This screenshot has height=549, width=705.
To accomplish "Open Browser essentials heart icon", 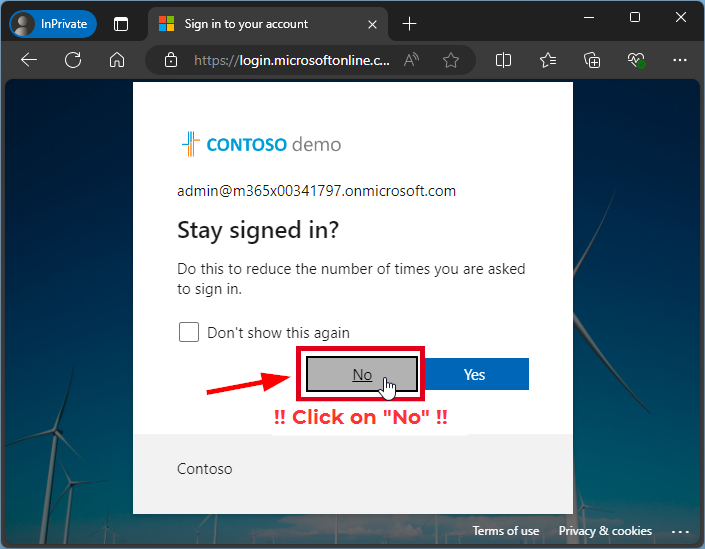I will [x=636, y=60].
